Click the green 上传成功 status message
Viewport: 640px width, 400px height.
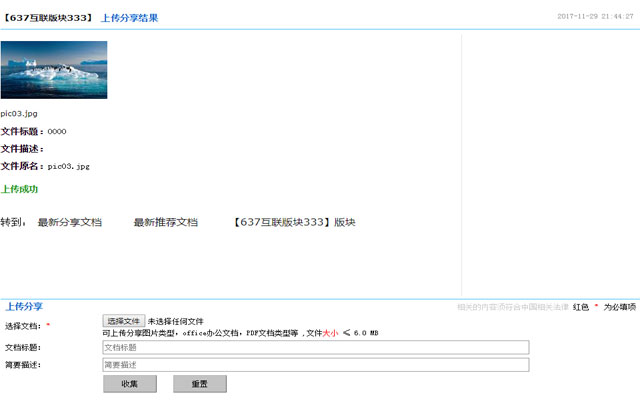click(x=19, y=188)
